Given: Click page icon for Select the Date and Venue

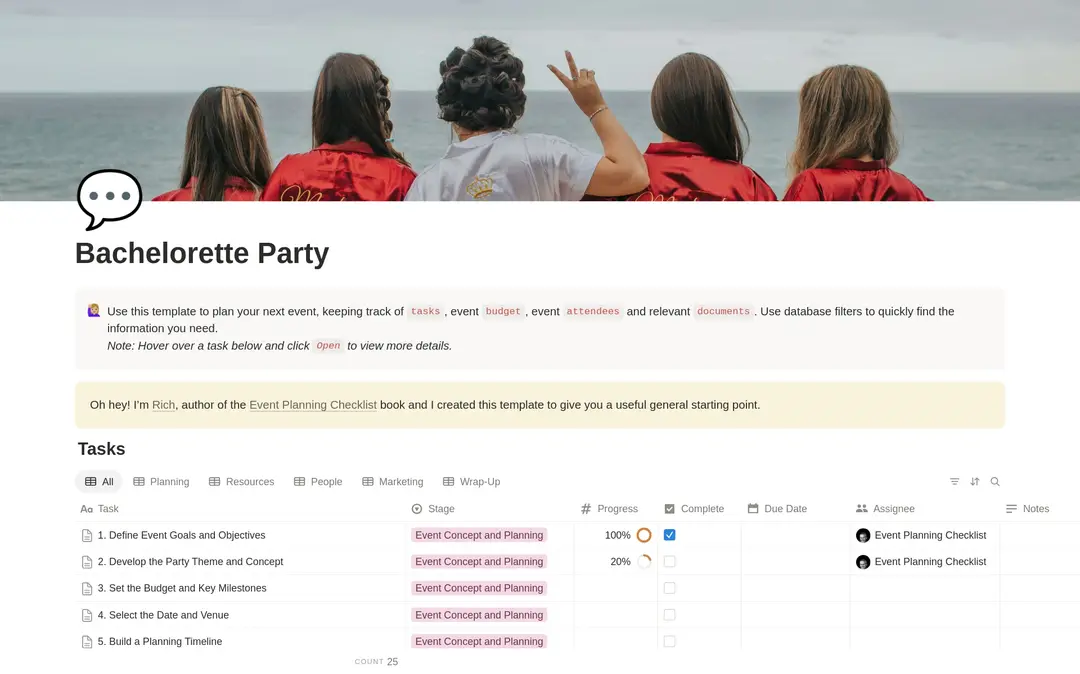Looking at the screenshot, I should click(87, 615).
